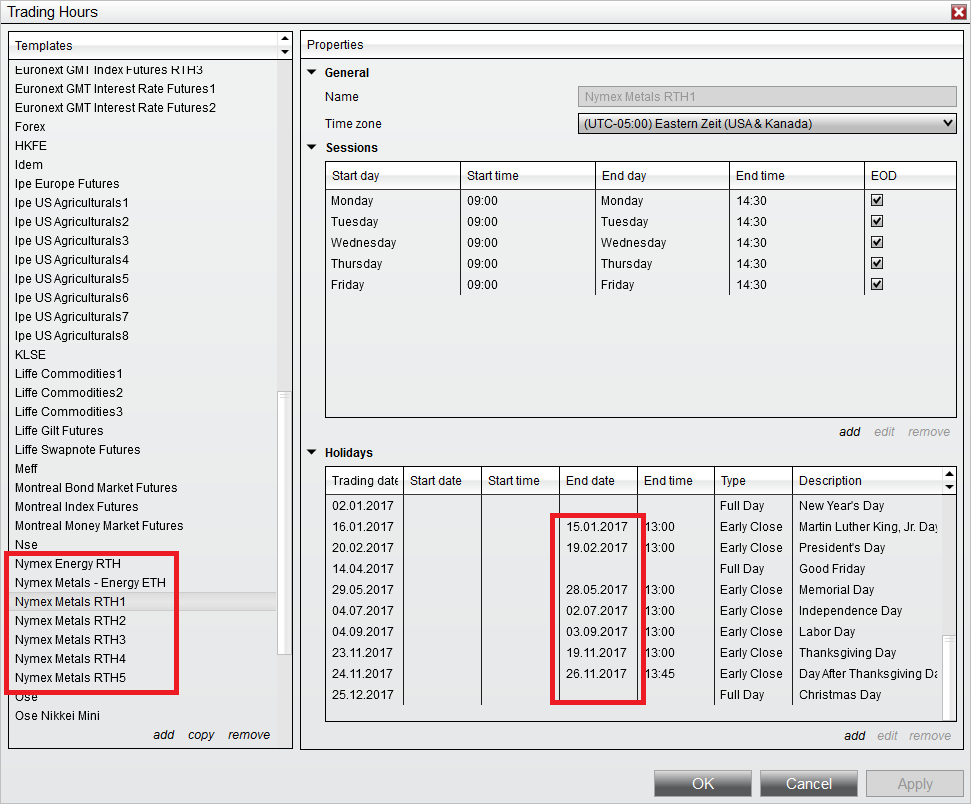The image size is (971, 804).
Task: Select Nymex Metals RTH4 template
Action: pos(71,658)
